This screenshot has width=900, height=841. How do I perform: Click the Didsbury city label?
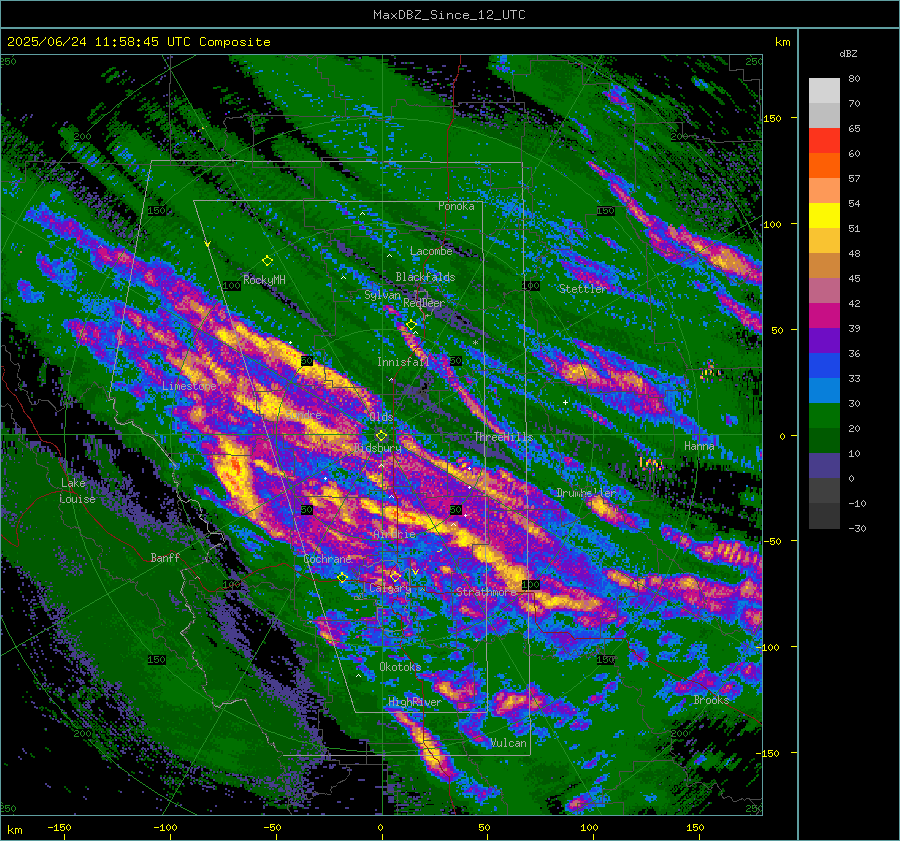(377, 448)
